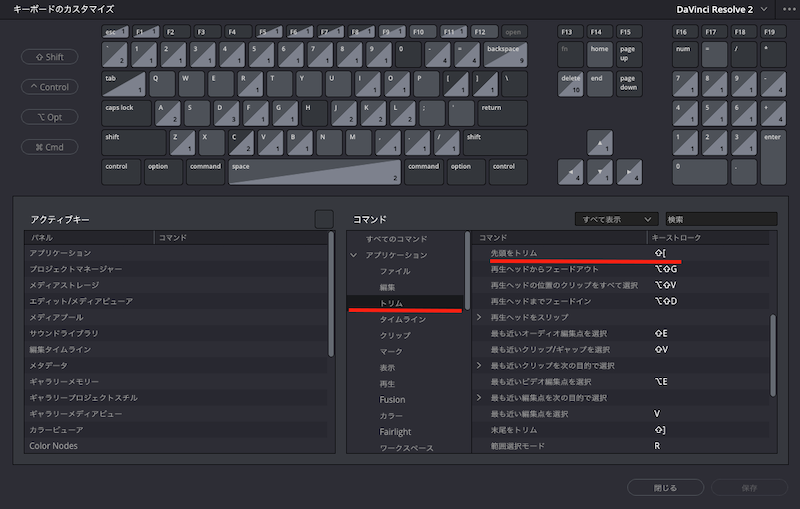Open the three-dot options menu
The height and width of the screenshot is (509, 800).
pos(789,9)
